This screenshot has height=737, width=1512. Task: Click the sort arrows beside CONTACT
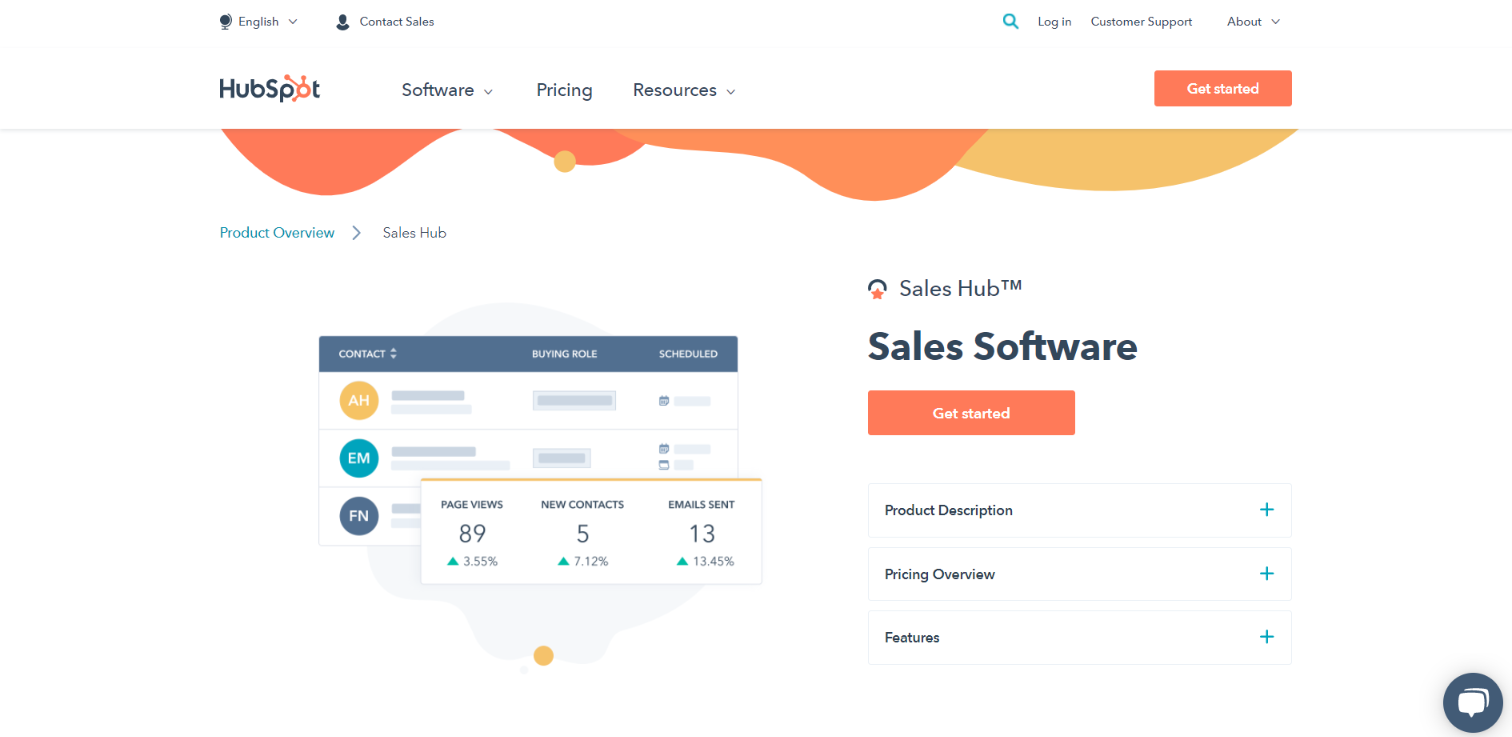pyautogui.click(x=394, y=354)
